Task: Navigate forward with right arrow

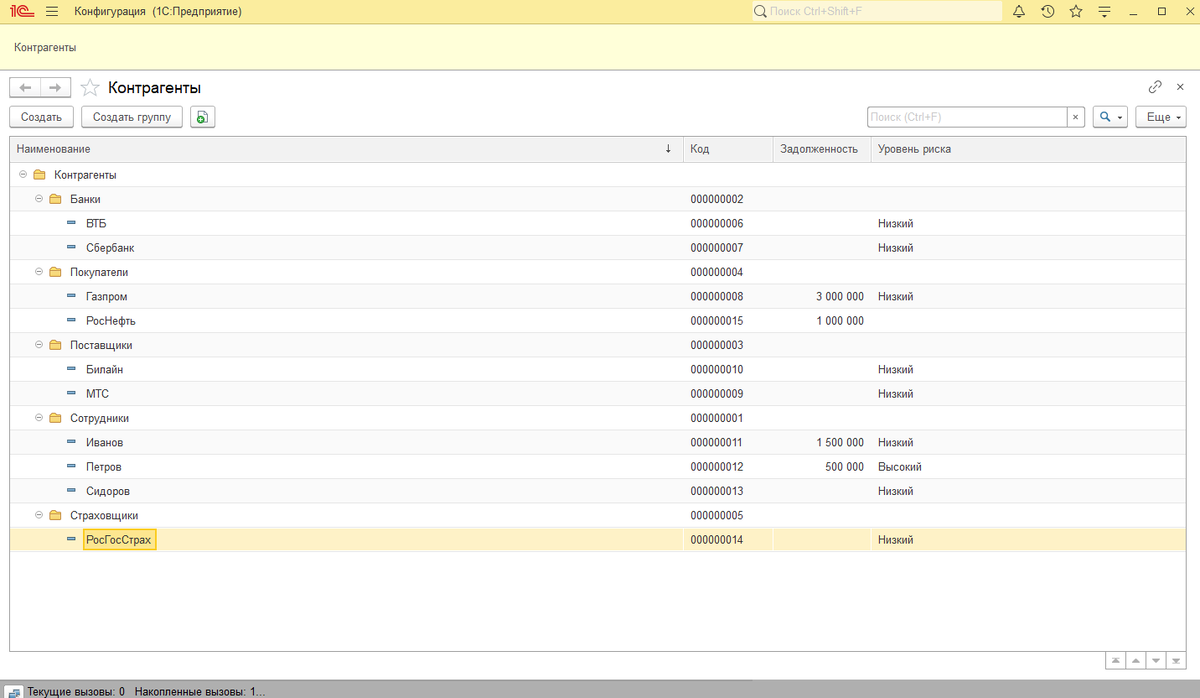Action: click(55, 88)
